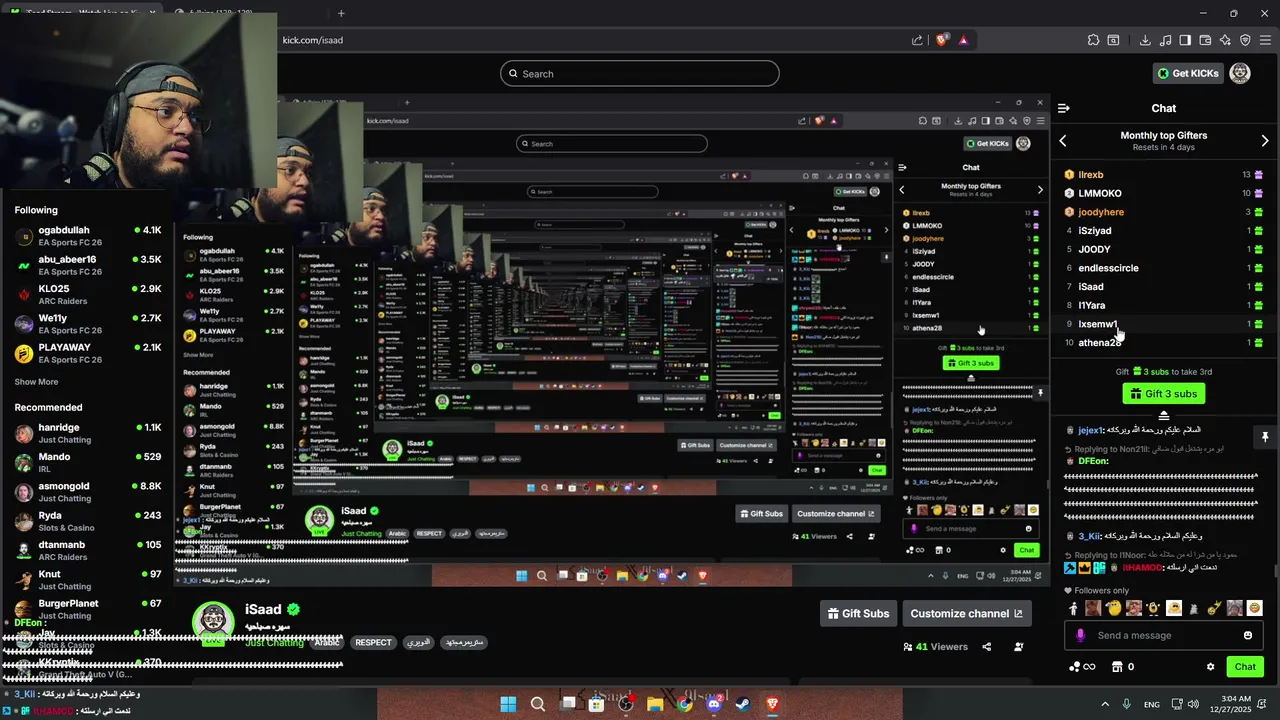This screenshot has width=1280, height=720.
Task: Open chat settings gear beside the Chat button
Action: click(1210, 667)
